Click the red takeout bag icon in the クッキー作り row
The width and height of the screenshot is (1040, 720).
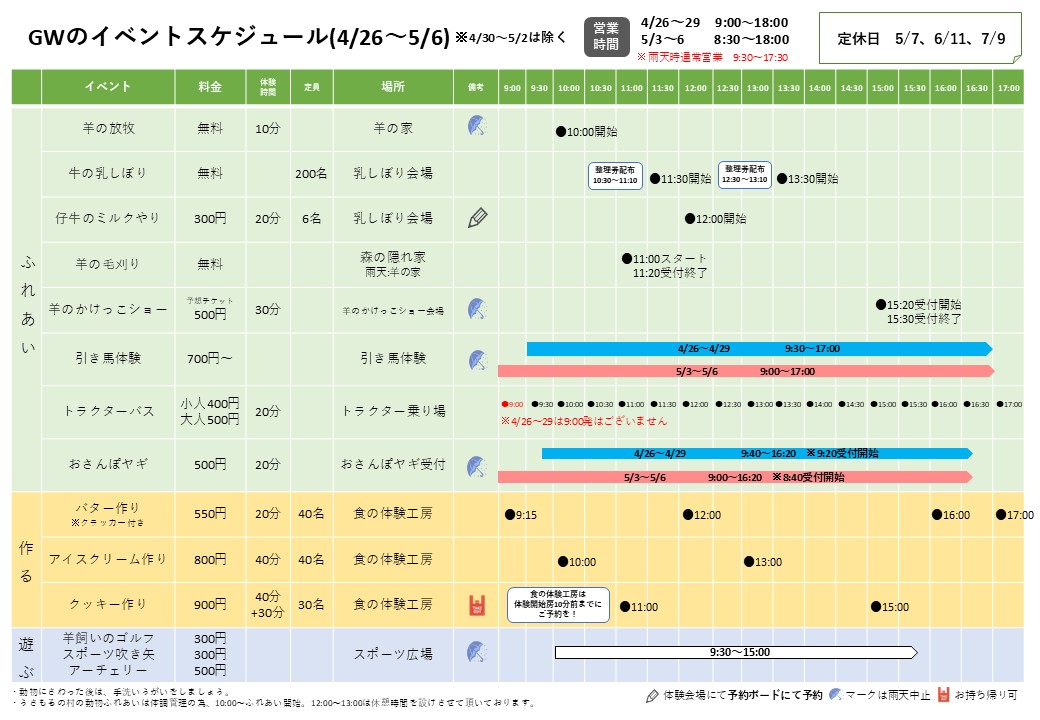[x=477, y=605]
